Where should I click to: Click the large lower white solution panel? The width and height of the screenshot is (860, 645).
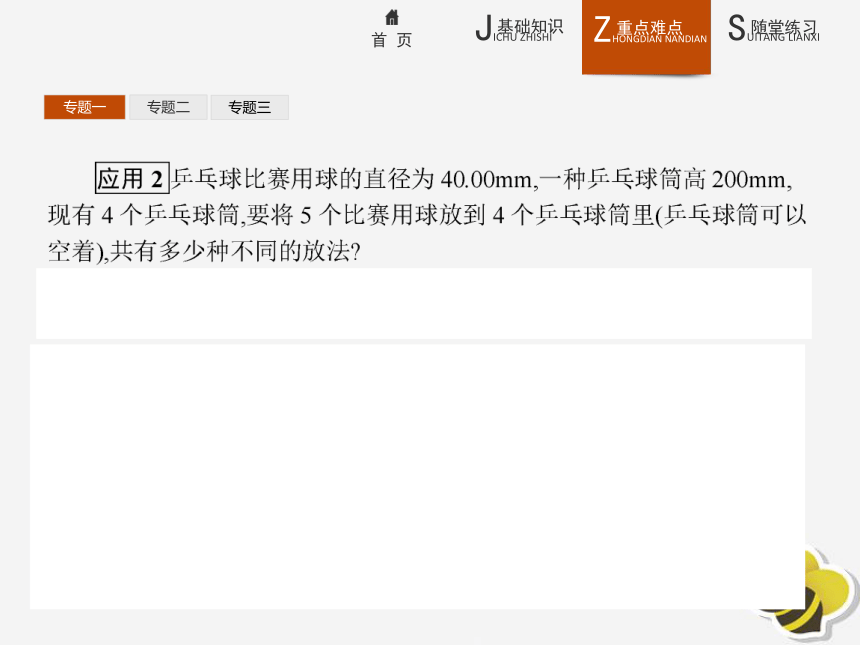(417, 477)
